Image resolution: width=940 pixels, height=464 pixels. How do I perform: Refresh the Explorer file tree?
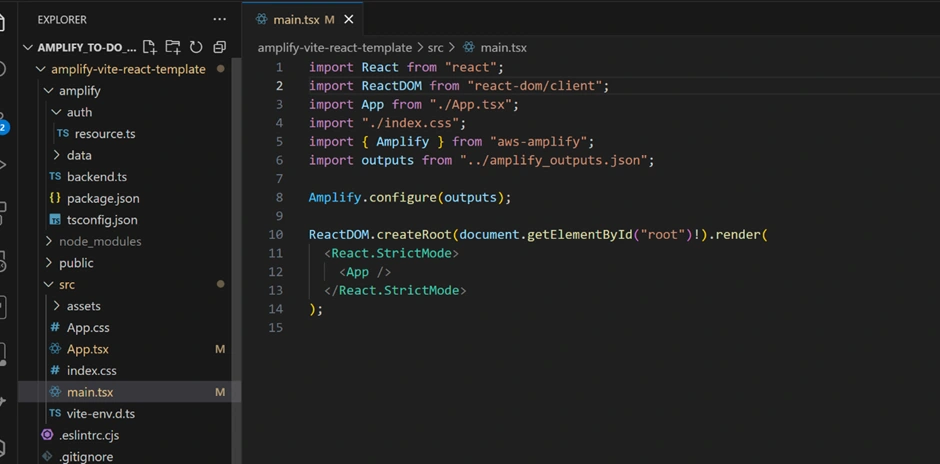[x=196, y=47]
